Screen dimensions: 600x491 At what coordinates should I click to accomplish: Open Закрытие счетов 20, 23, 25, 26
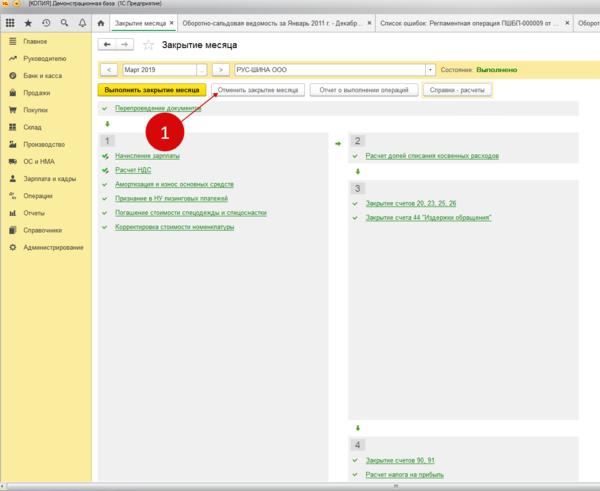point(411,203)
